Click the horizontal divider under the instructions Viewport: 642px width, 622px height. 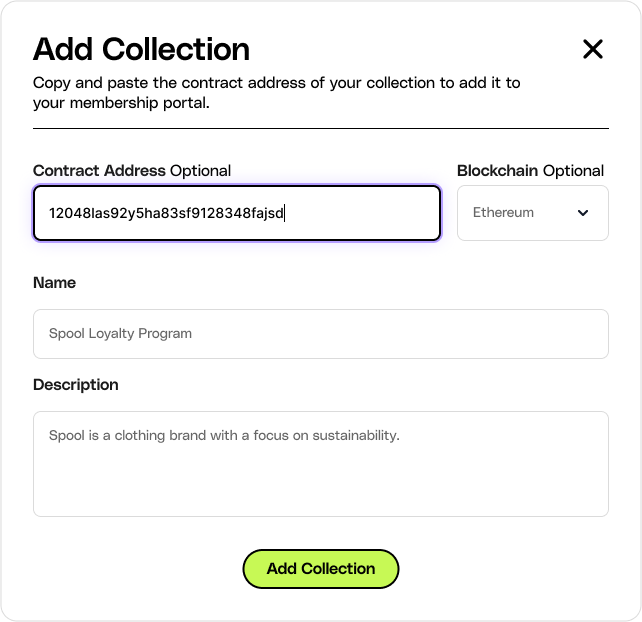pos(320,128)
